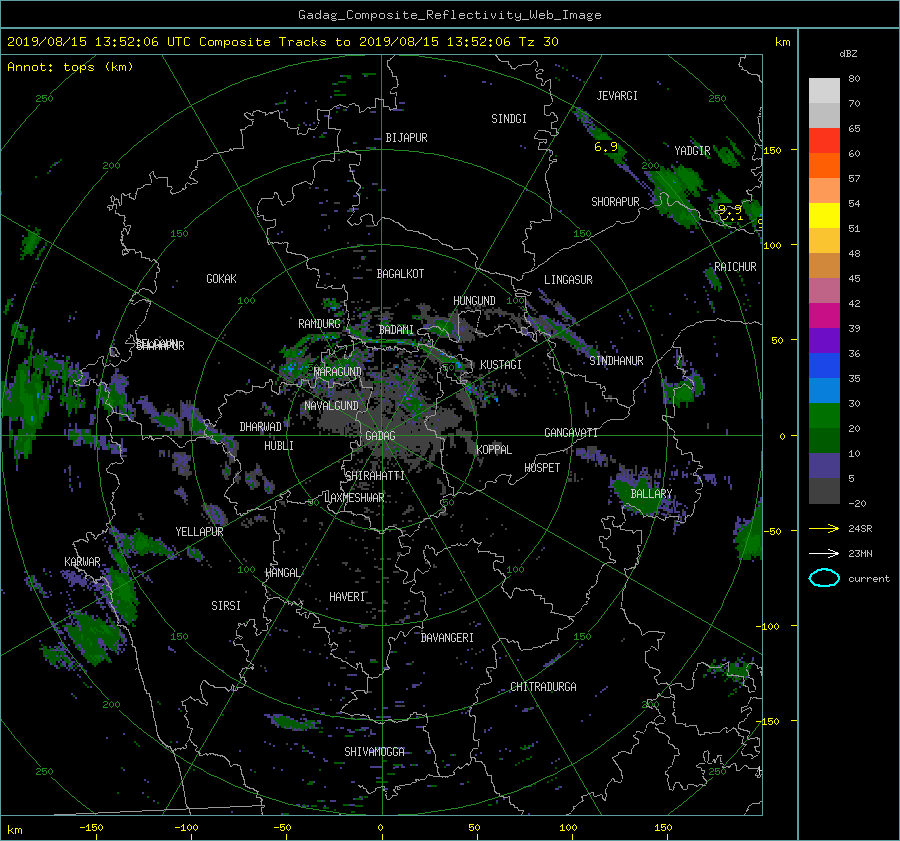Select the SHIVAMOGGA city label
Screen dimensions: 900x841
pyautogui.click(x=374, y=752)
